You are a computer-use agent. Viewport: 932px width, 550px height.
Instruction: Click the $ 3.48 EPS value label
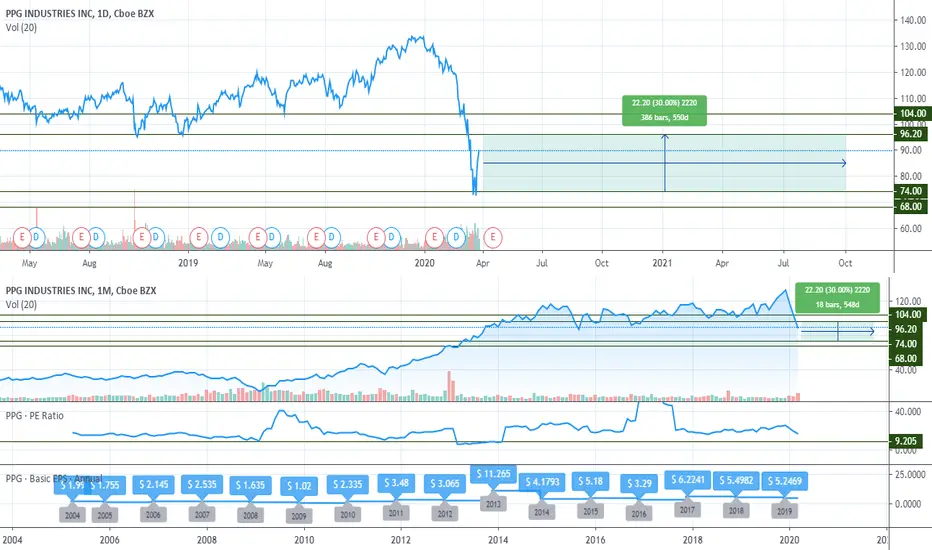pyautogui.click(x=396, y=483)
